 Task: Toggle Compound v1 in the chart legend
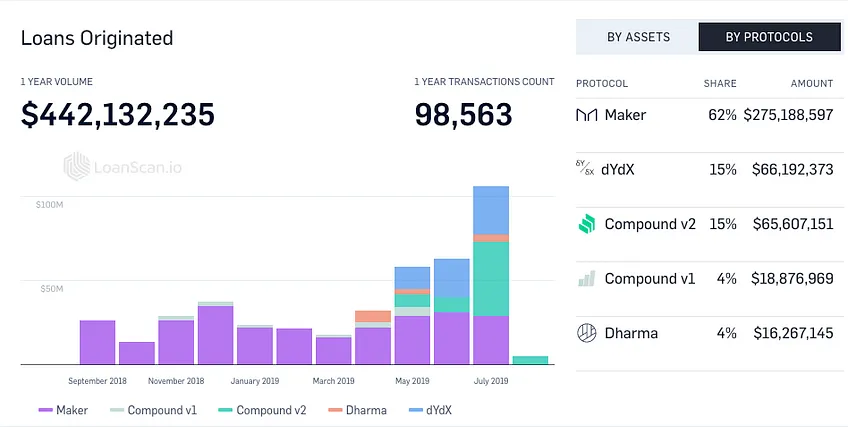pyautogui.click(x=154, y=410)
